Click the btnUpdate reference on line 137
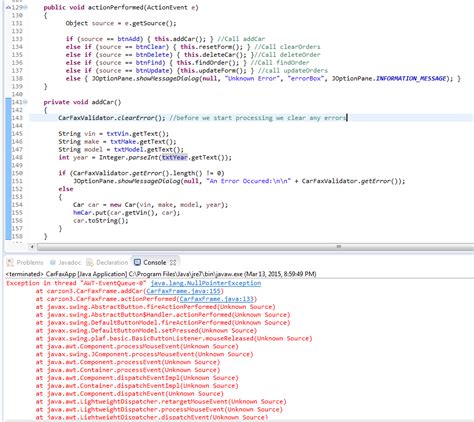This screenshot has width=474, height=422. pos(154,71)
